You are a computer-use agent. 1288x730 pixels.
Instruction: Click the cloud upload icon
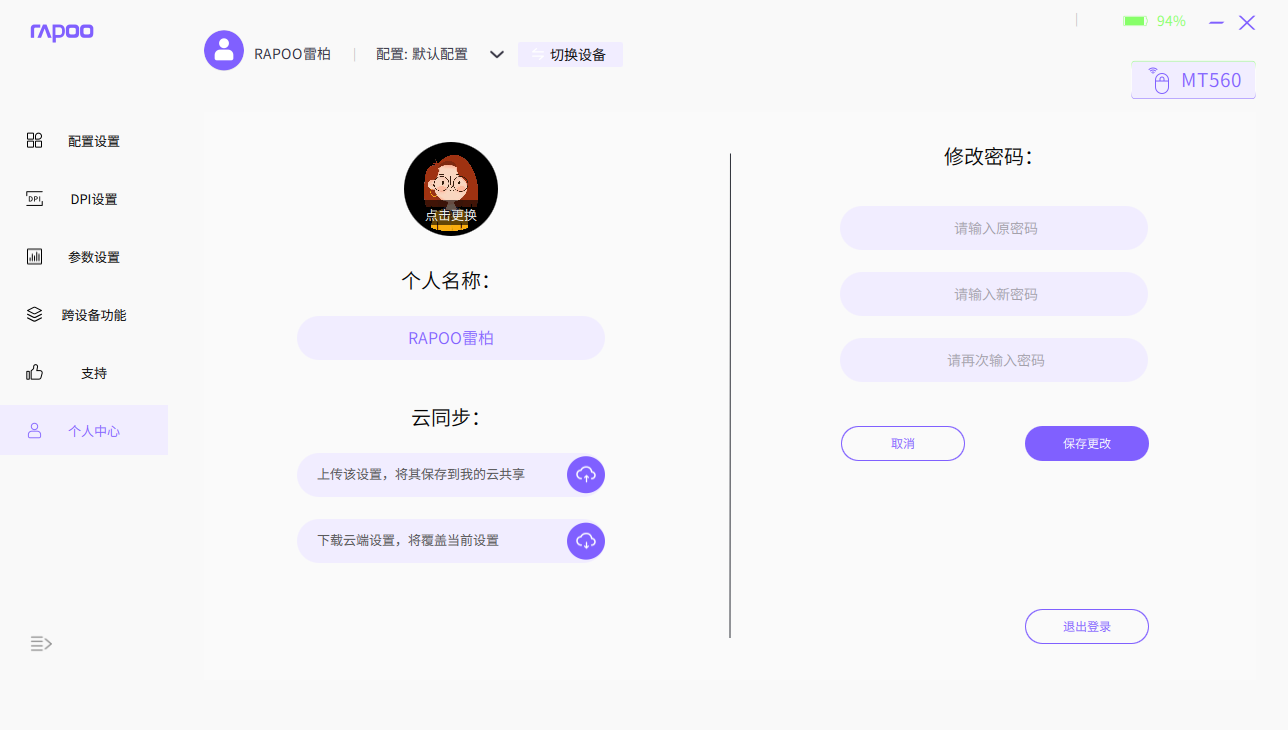(x=586, y=474)
